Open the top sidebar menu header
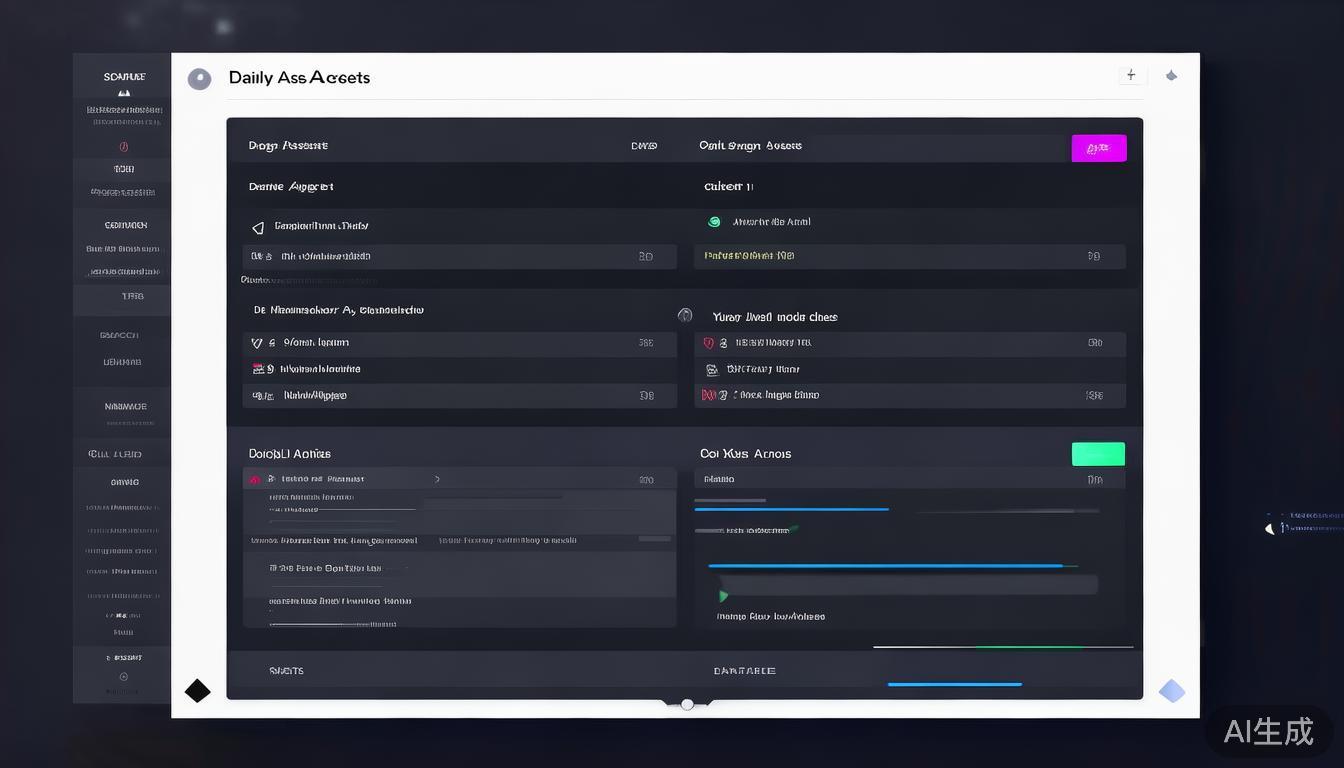 pyautogui.click(x=124, y=77)
